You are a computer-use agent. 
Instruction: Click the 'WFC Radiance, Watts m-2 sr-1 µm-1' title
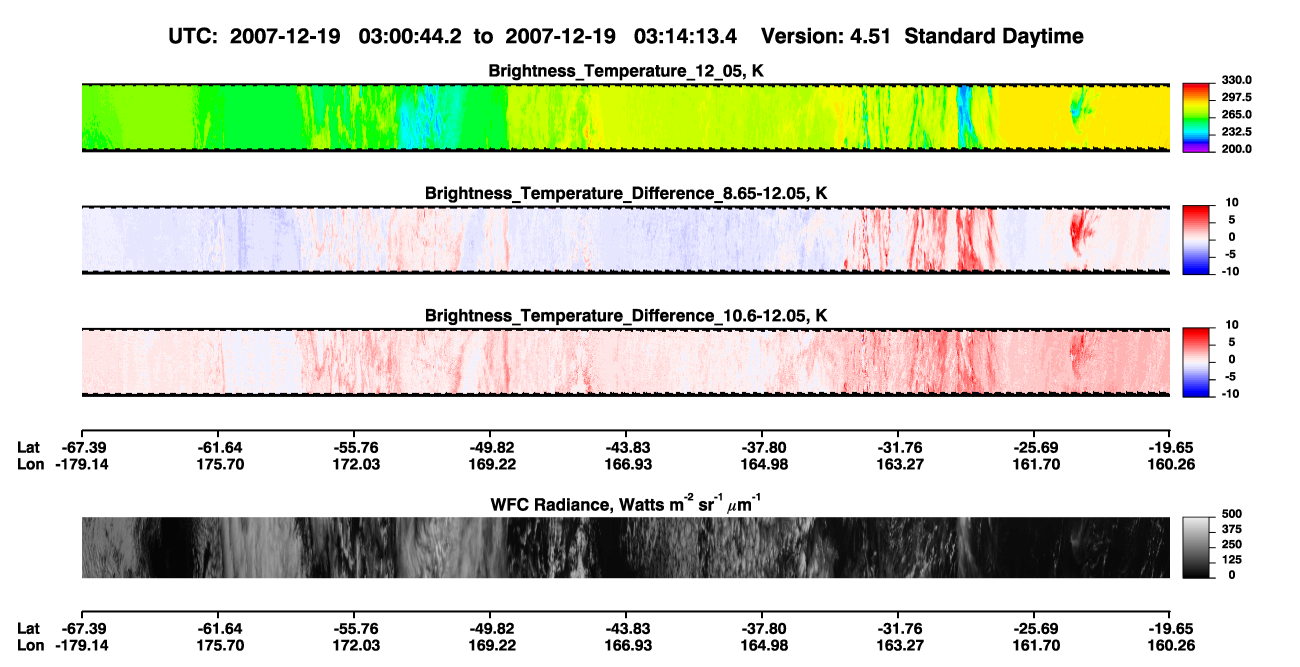click(626, 504)
